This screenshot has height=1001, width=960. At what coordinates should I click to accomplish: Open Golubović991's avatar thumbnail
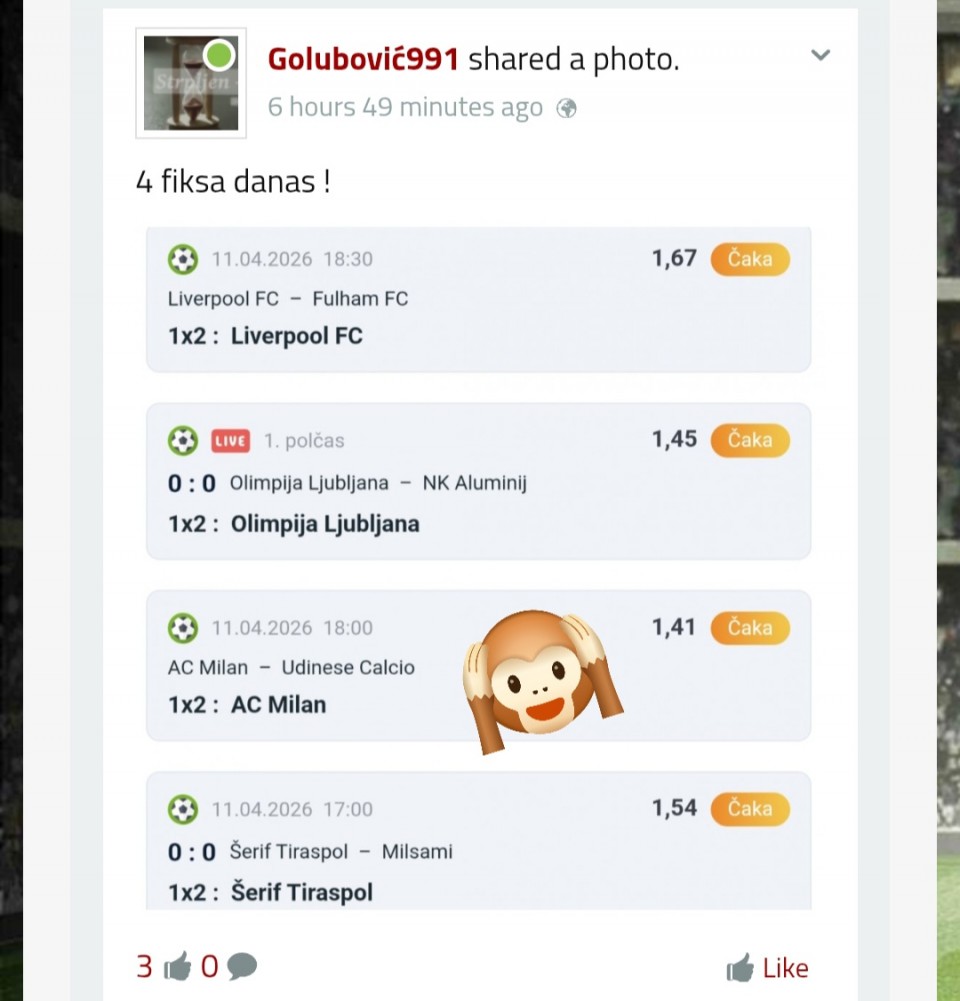[191, 83]
